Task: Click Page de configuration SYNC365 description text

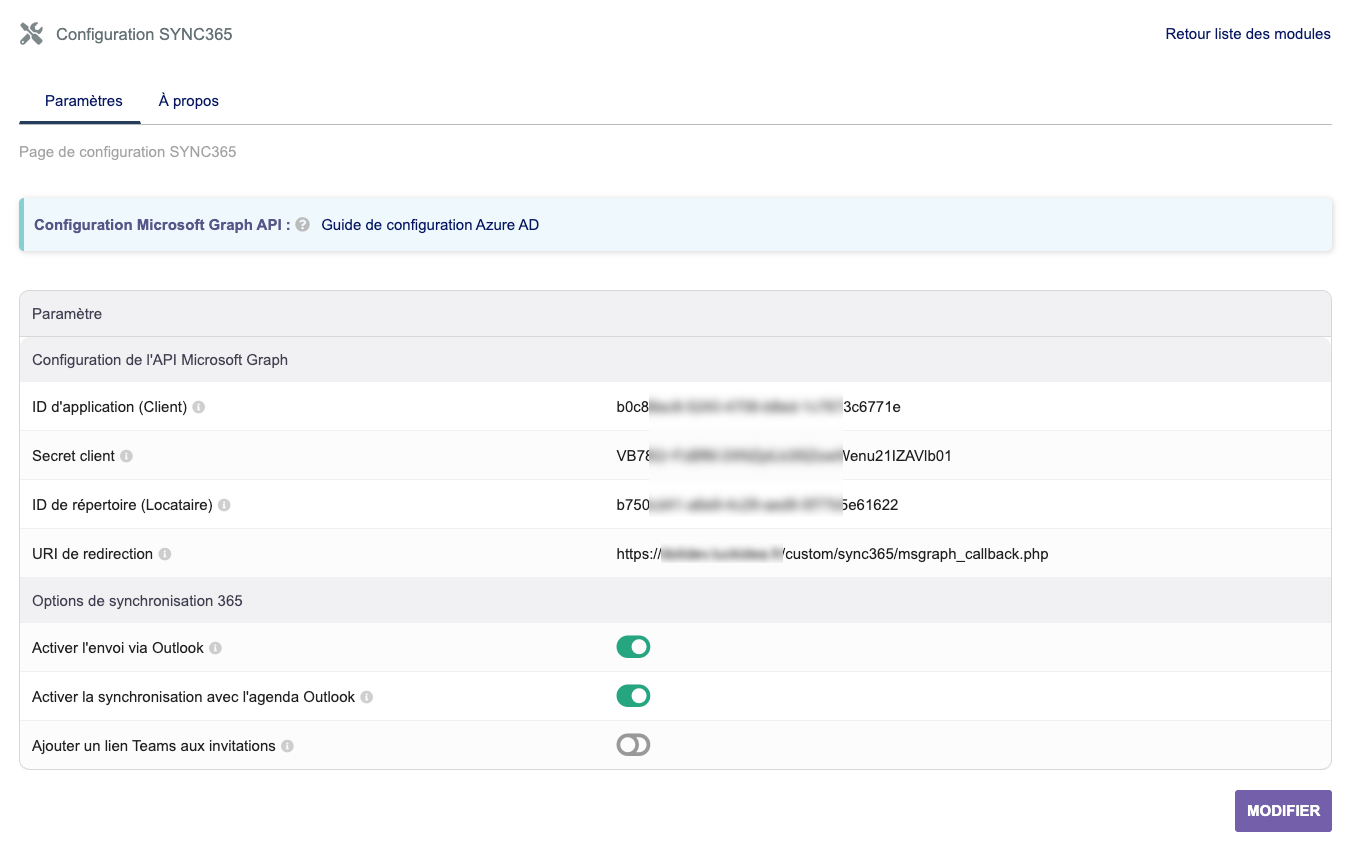Action: click(x=128, y=152)
